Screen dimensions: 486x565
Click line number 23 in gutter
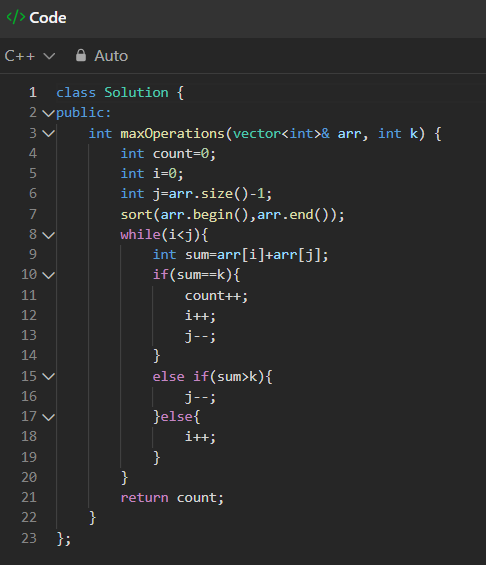point(29,538)
